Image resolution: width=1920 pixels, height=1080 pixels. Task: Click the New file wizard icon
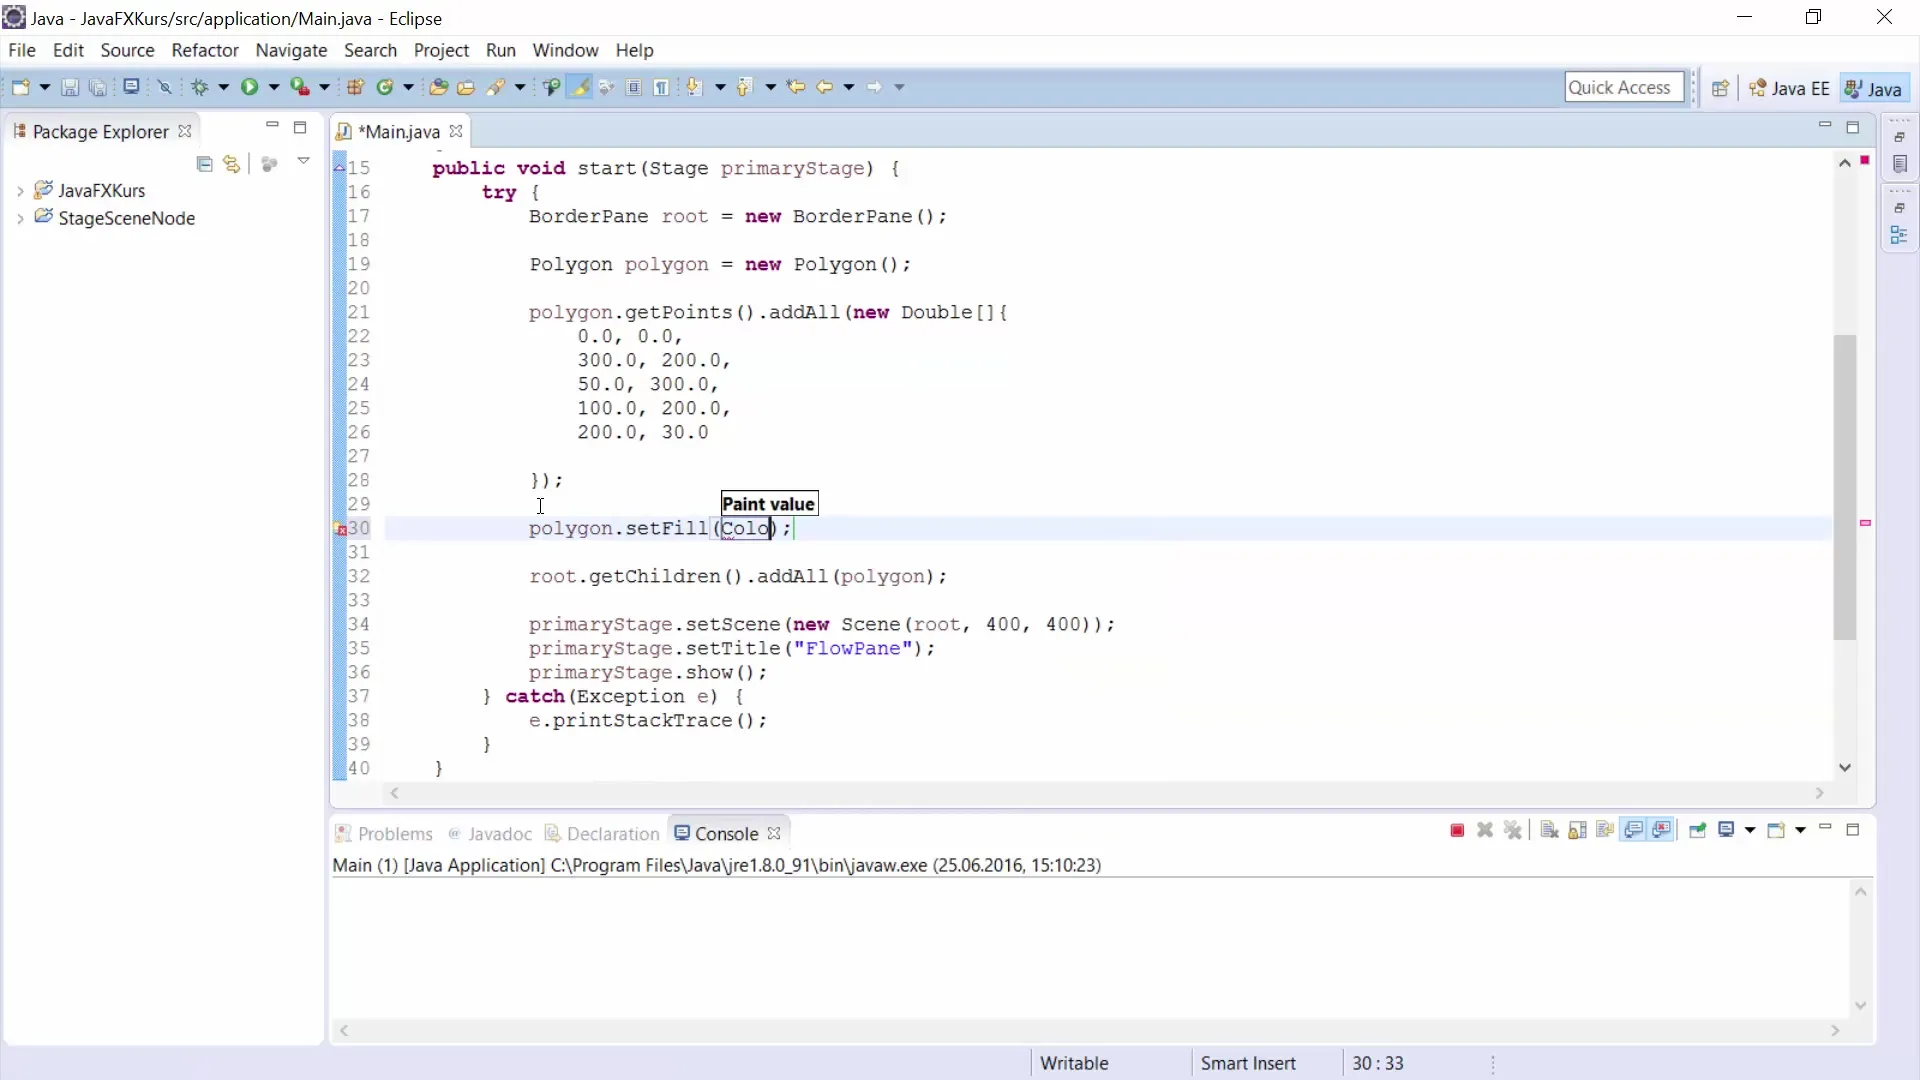(x=20, y=87)
